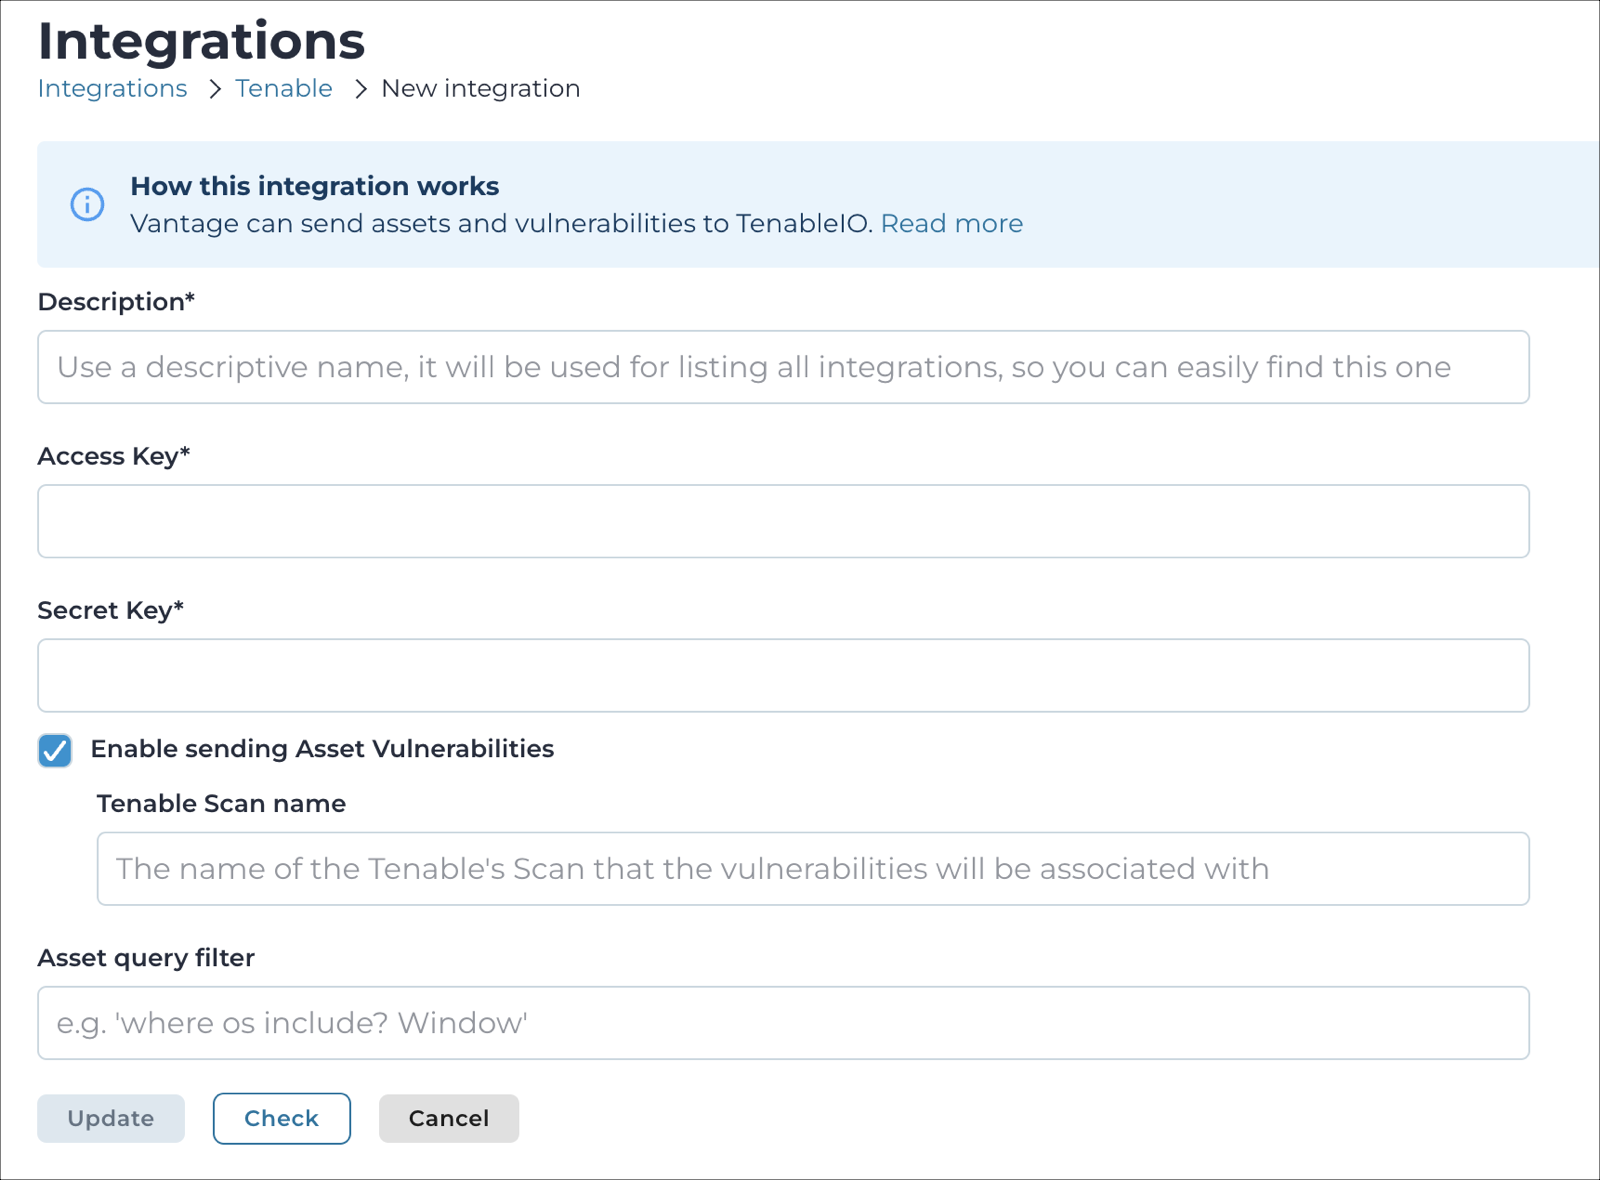Select the Secret Key input field
This screenshot has width=1600, height=1180.
(x=783, y=675)
